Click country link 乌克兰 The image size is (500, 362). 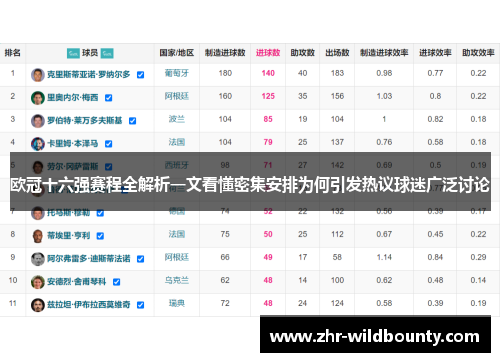tap(177, 280)
